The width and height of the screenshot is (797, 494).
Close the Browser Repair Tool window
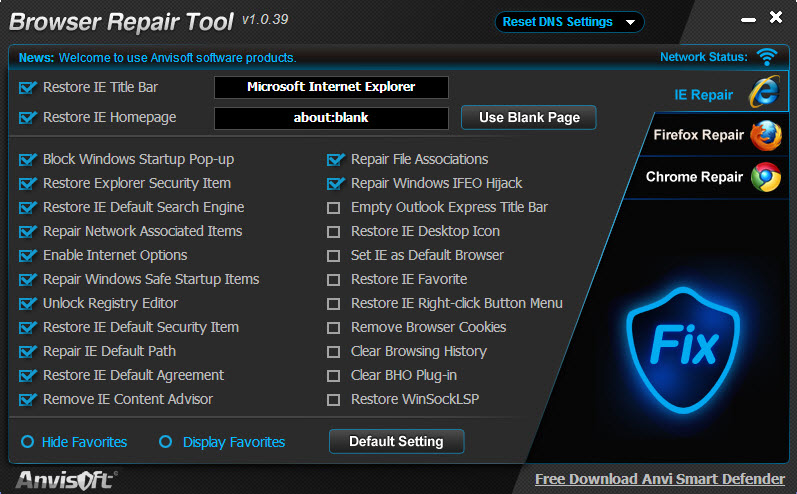[x=776, y=17]
